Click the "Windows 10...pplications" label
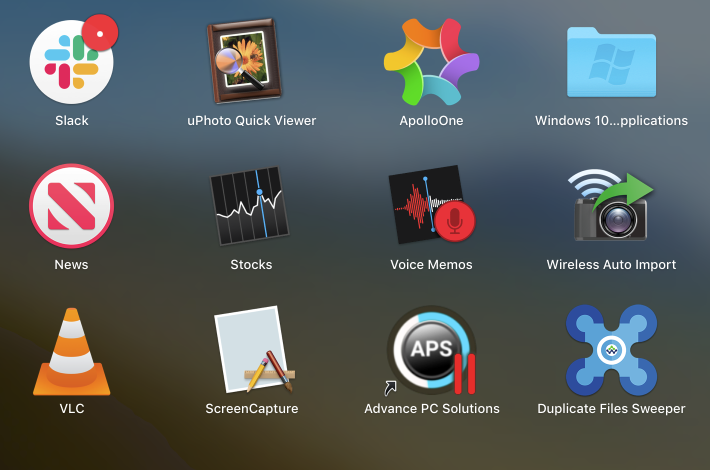This screenshot has width=710, height=470. click(611, 120)
